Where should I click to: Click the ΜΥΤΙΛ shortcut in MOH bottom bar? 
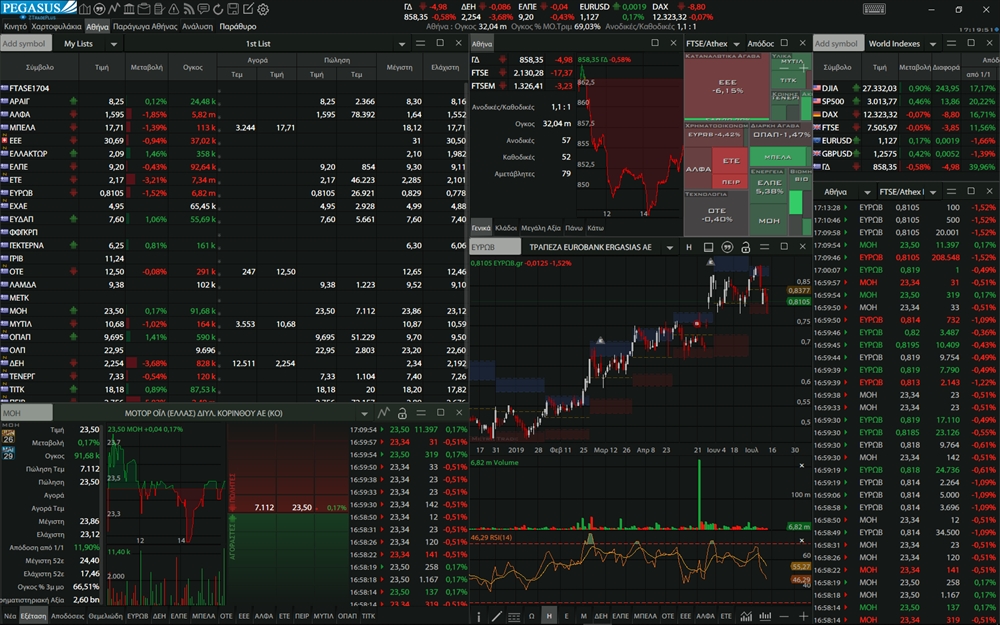[323, 616]
